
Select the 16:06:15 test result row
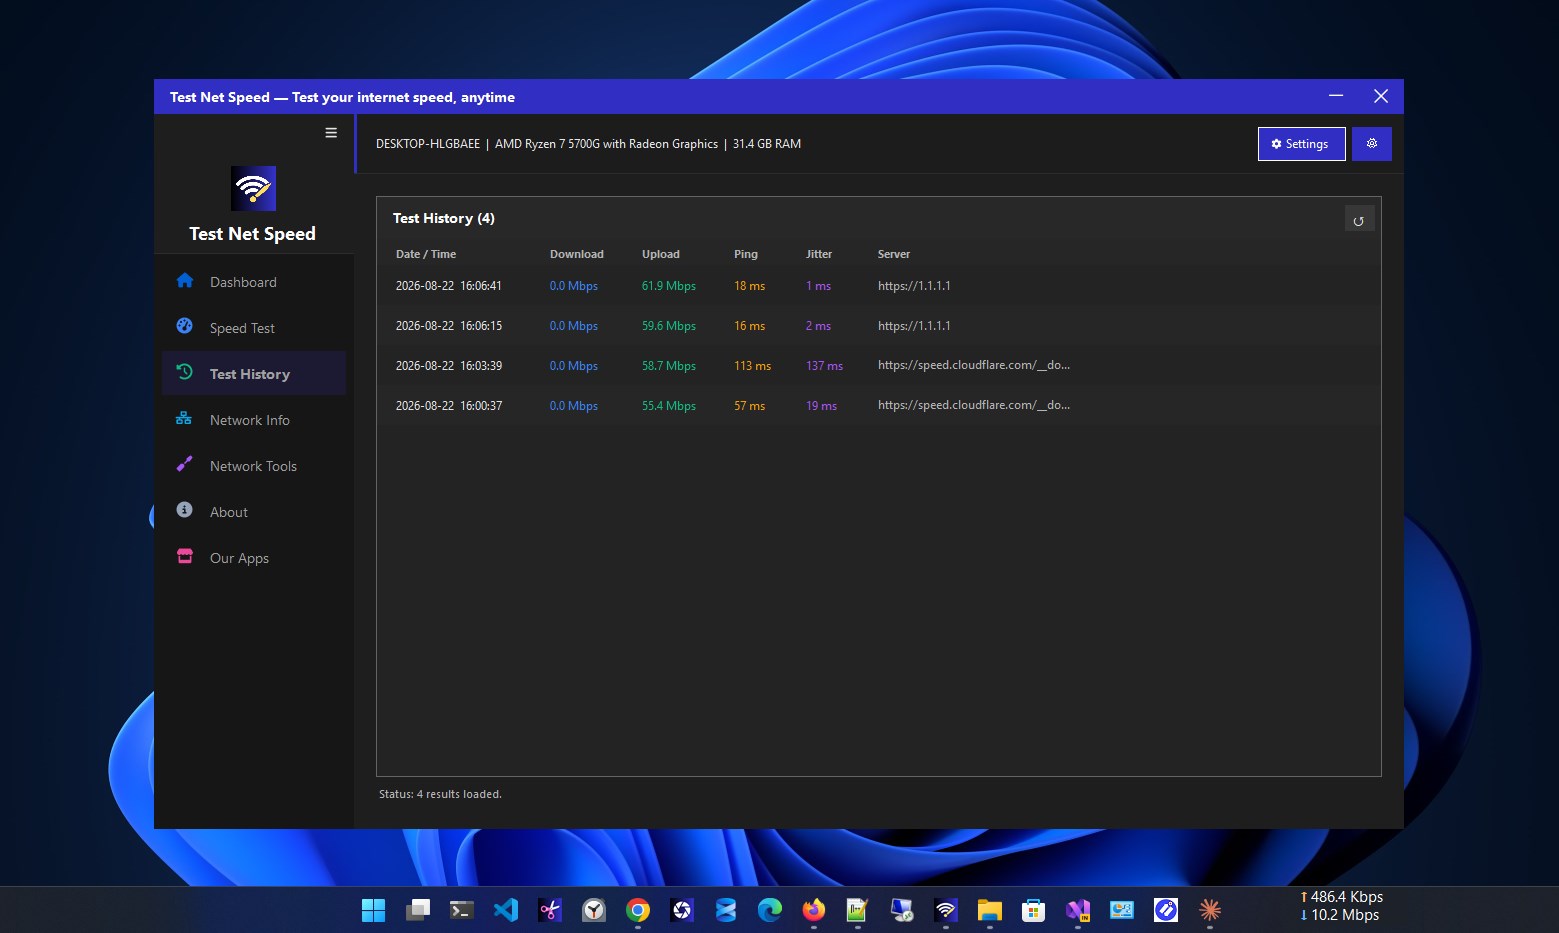(x=878, y=326)
